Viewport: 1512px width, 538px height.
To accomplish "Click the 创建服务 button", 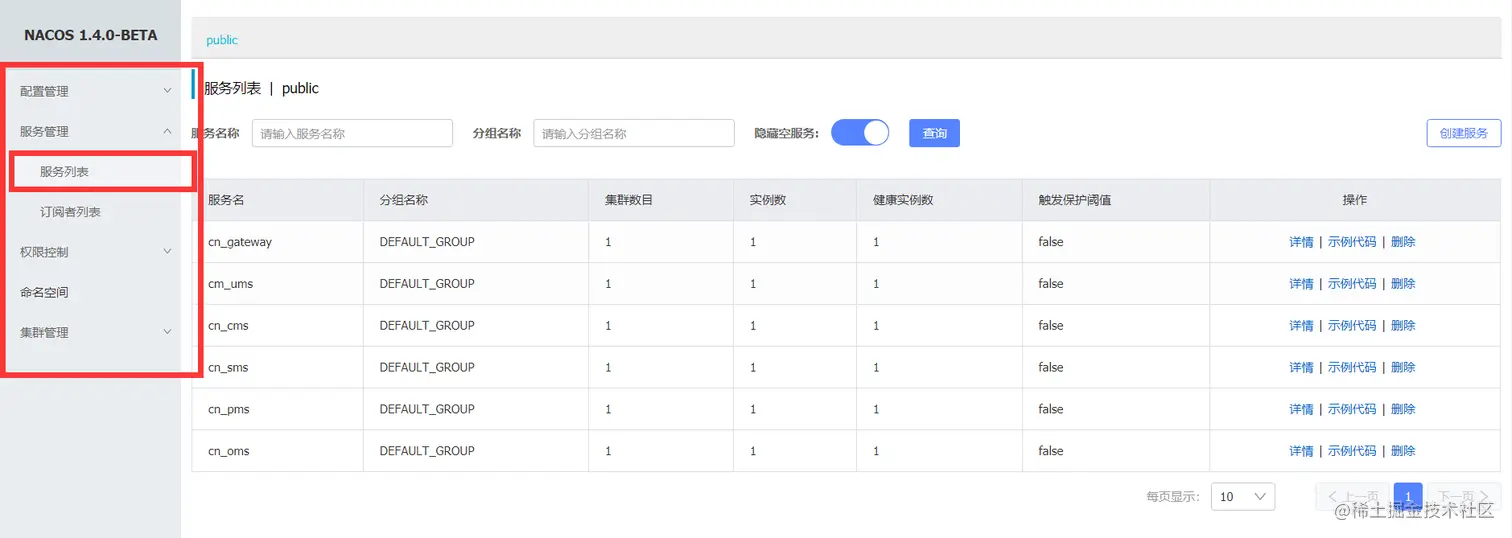I will (x=1463, y=133).
